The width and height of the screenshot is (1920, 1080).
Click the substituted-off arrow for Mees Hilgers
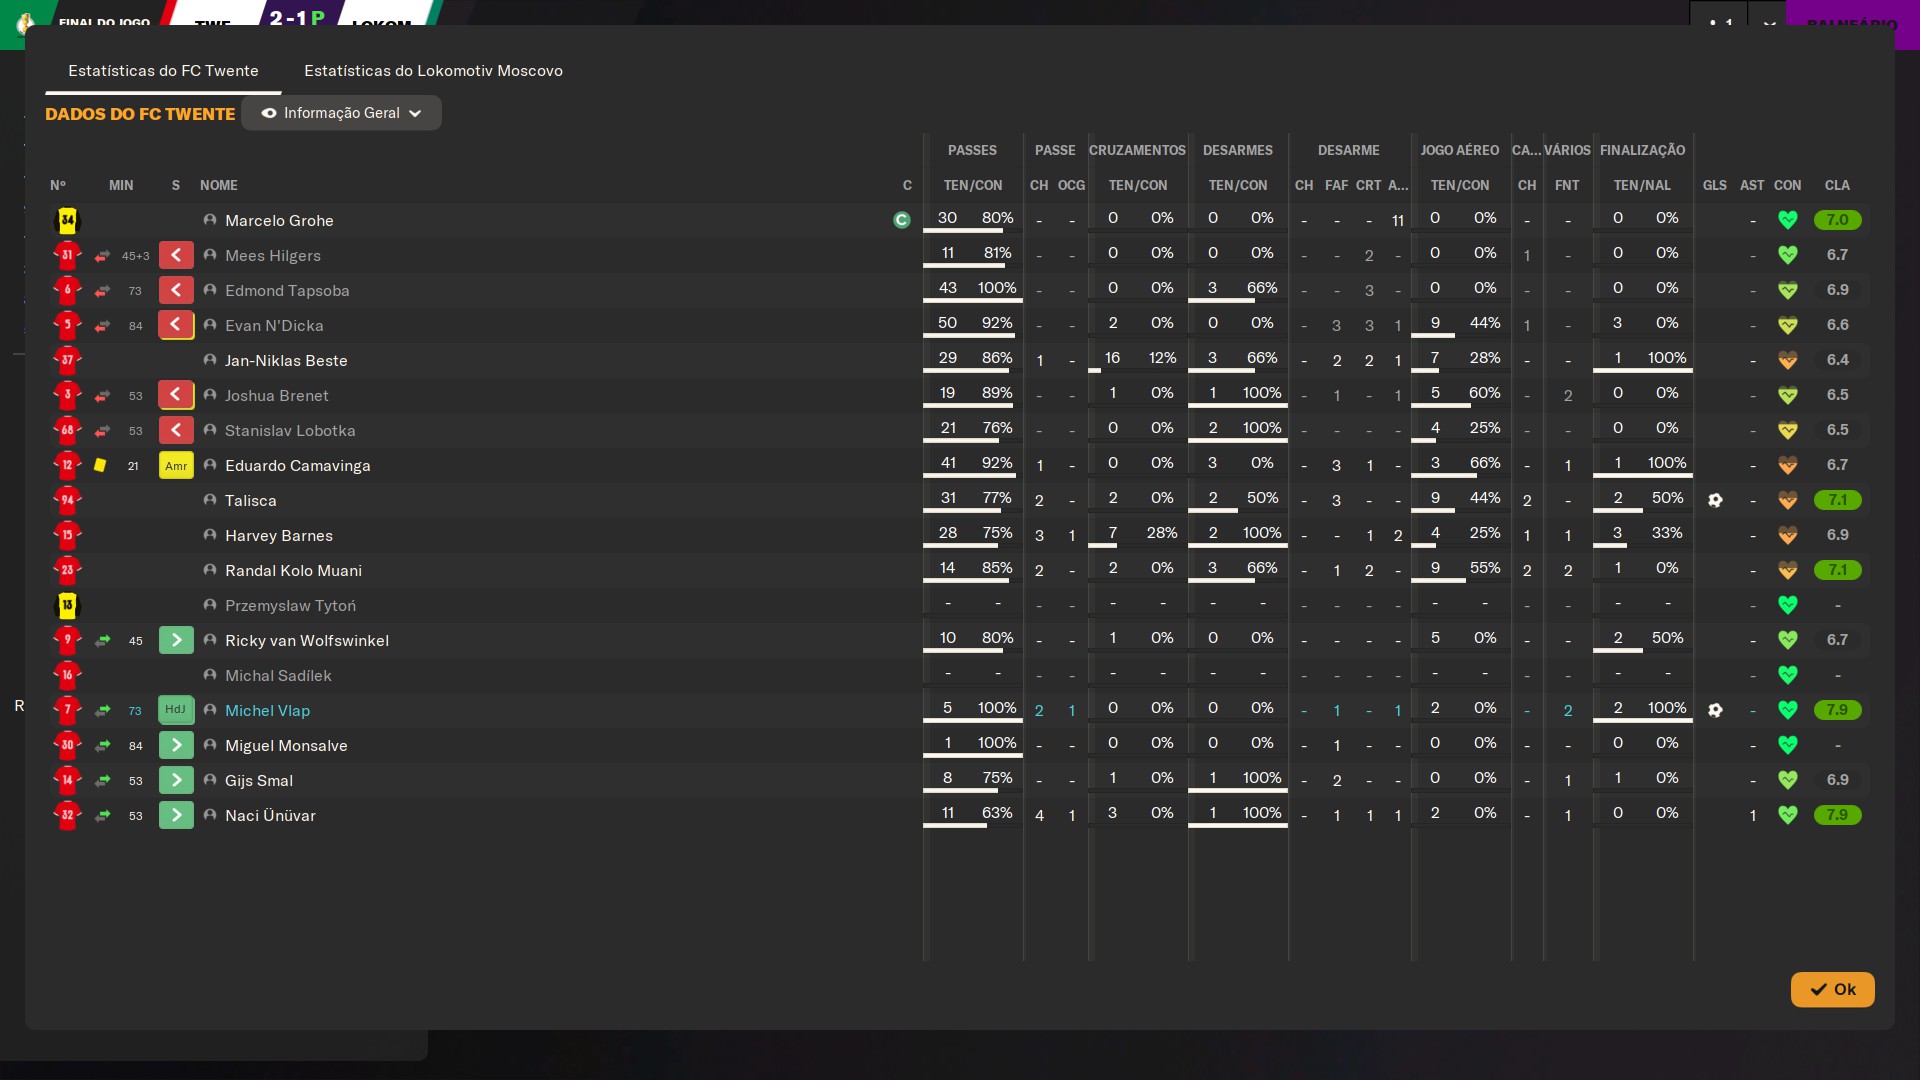point(176,255)
